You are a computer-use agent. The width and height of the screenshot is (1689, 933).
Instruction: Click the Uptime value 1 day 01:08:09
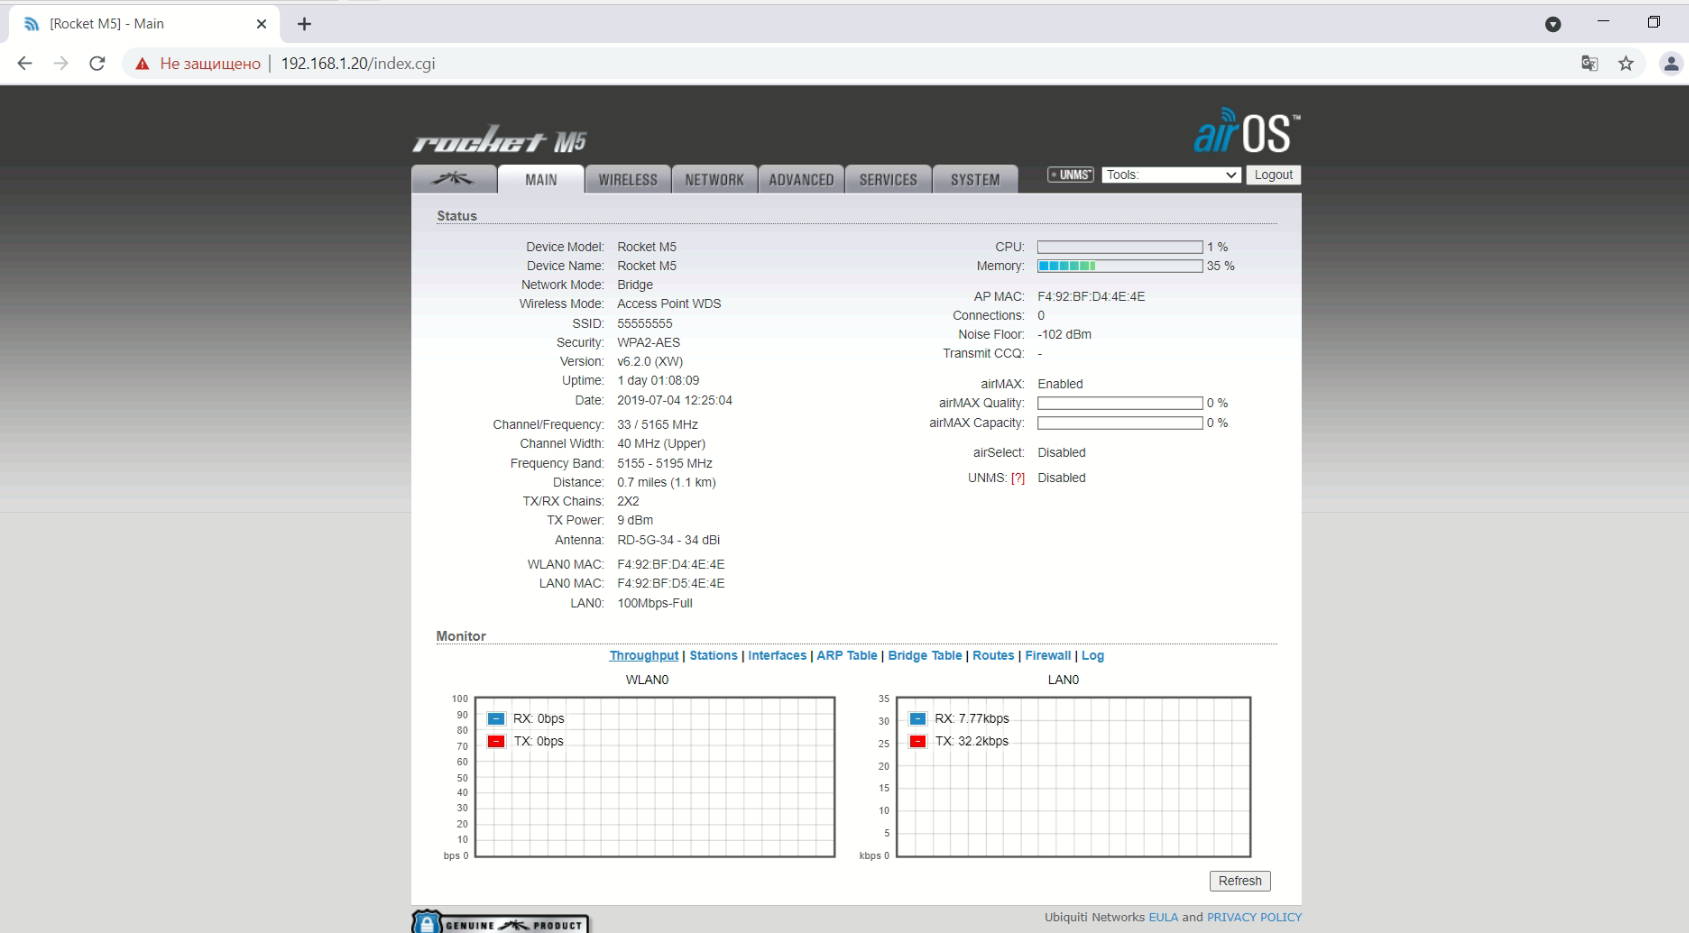point(658,381)
